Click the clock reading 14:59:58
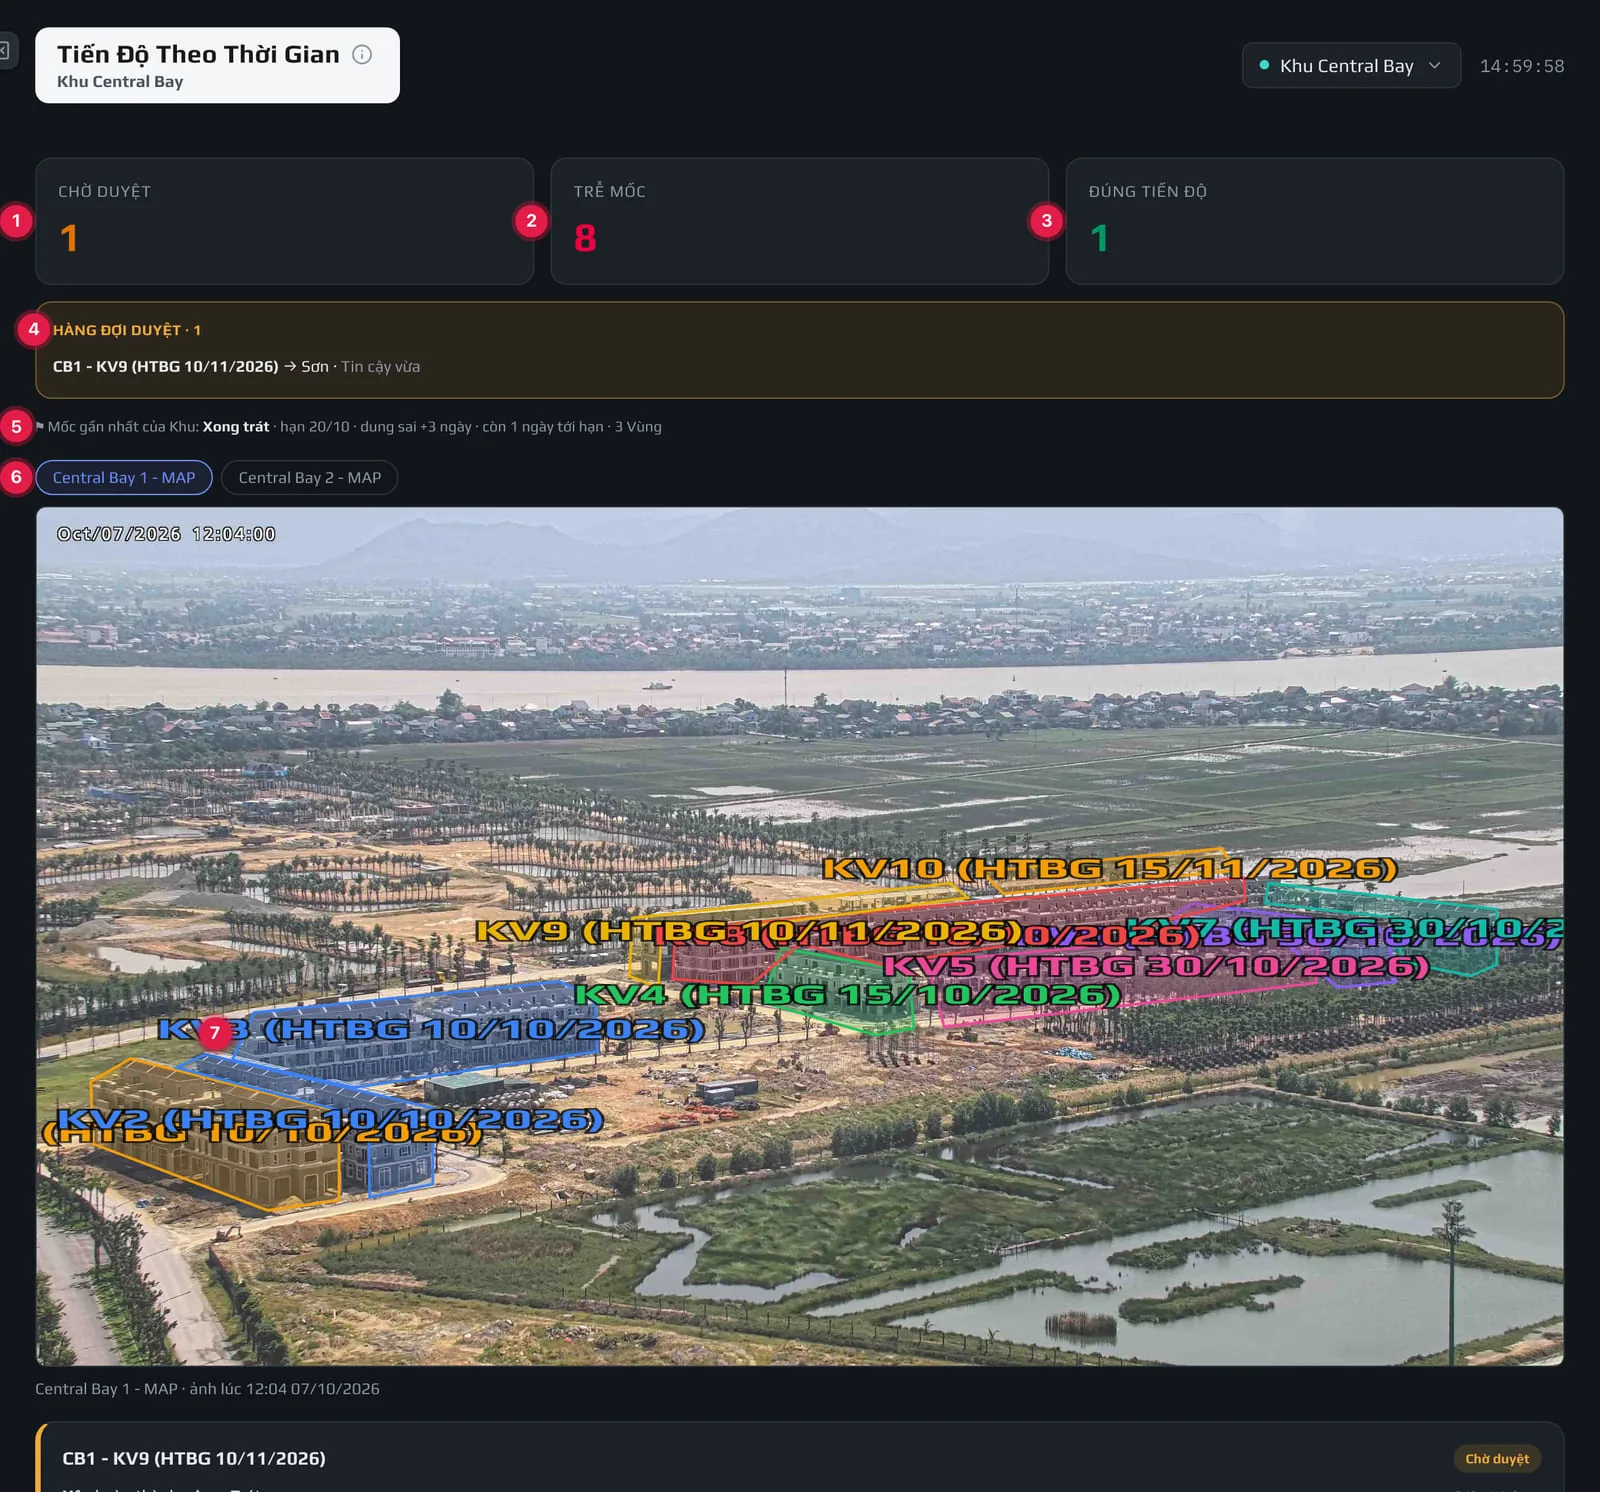The image size is (1600, 1492). coord(1522,66)
